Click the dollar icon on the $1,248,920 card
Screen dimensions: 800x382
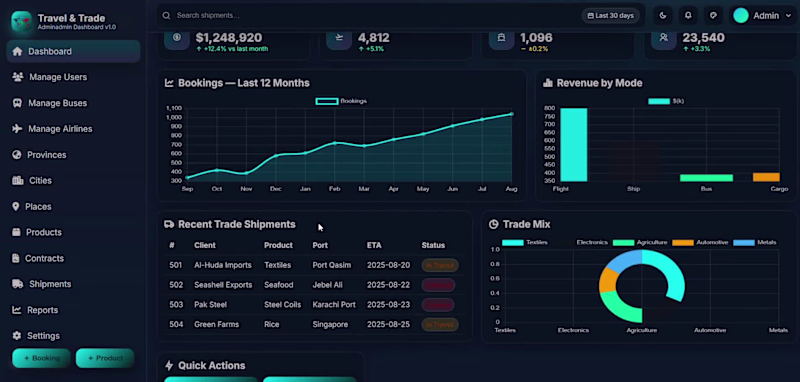(177, 38)
